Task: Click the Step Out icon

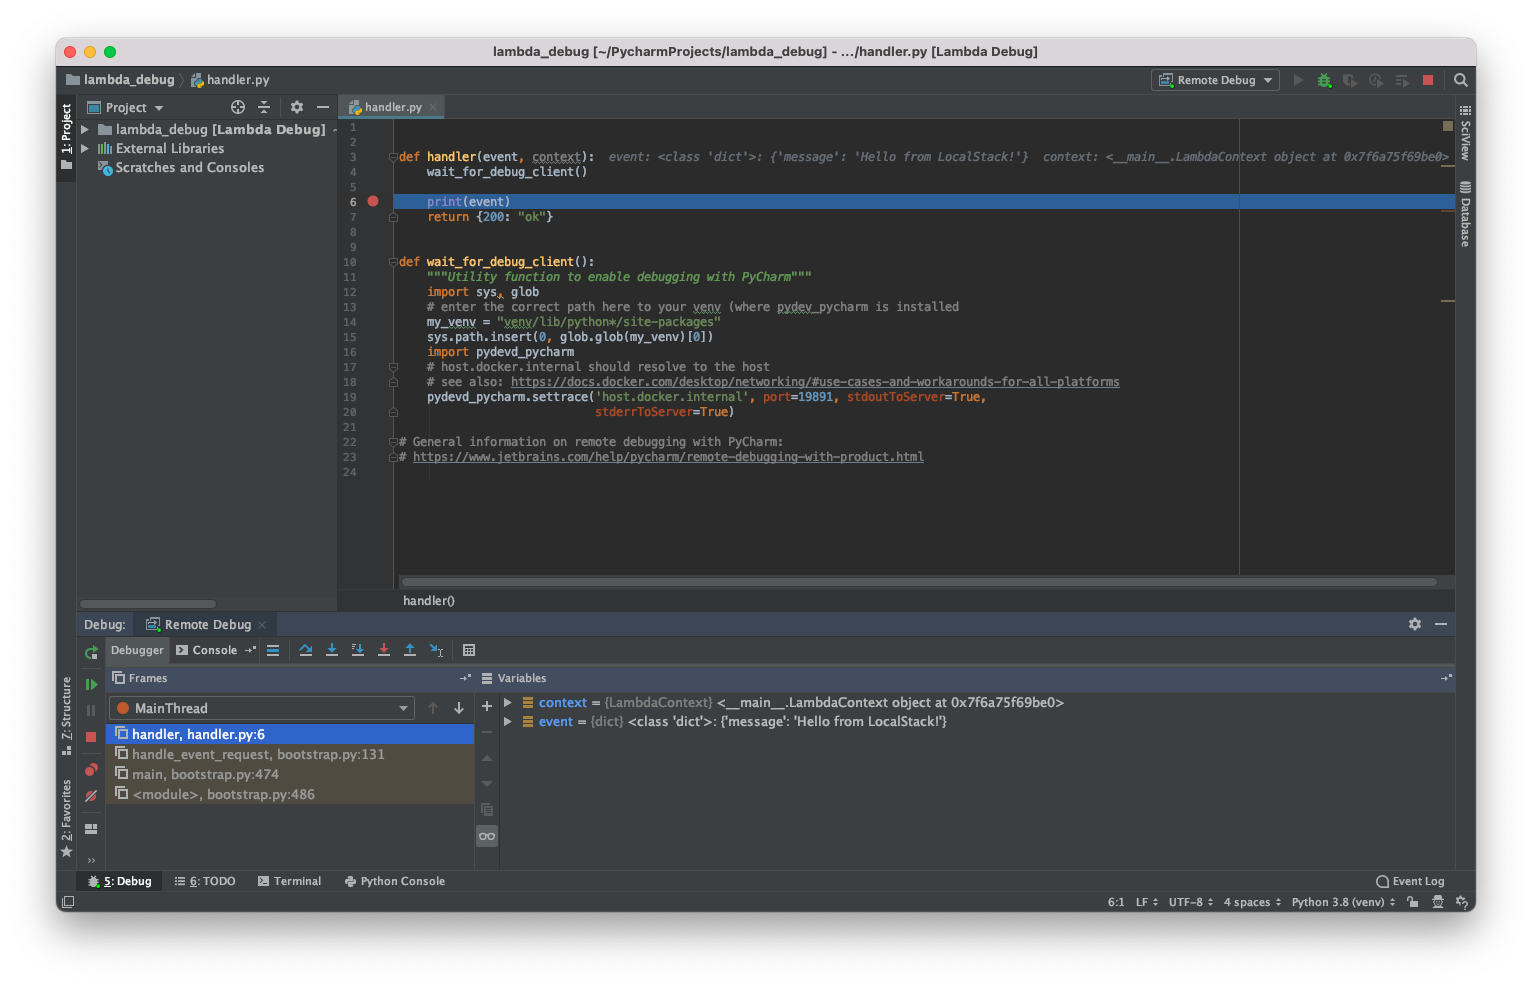Action: 409,650
